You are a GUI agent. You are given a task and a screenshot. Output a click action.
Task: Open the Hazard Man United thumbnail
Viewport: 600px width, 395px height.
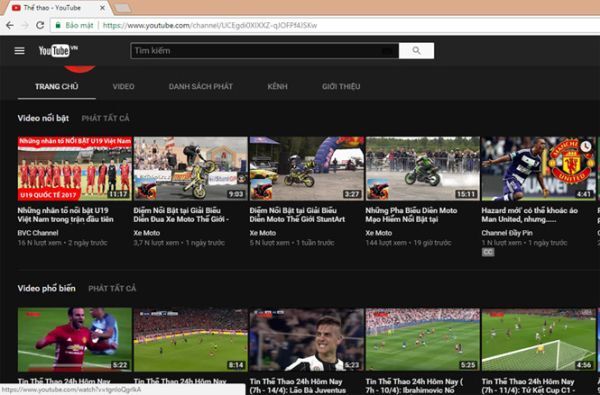pos(538,168)
